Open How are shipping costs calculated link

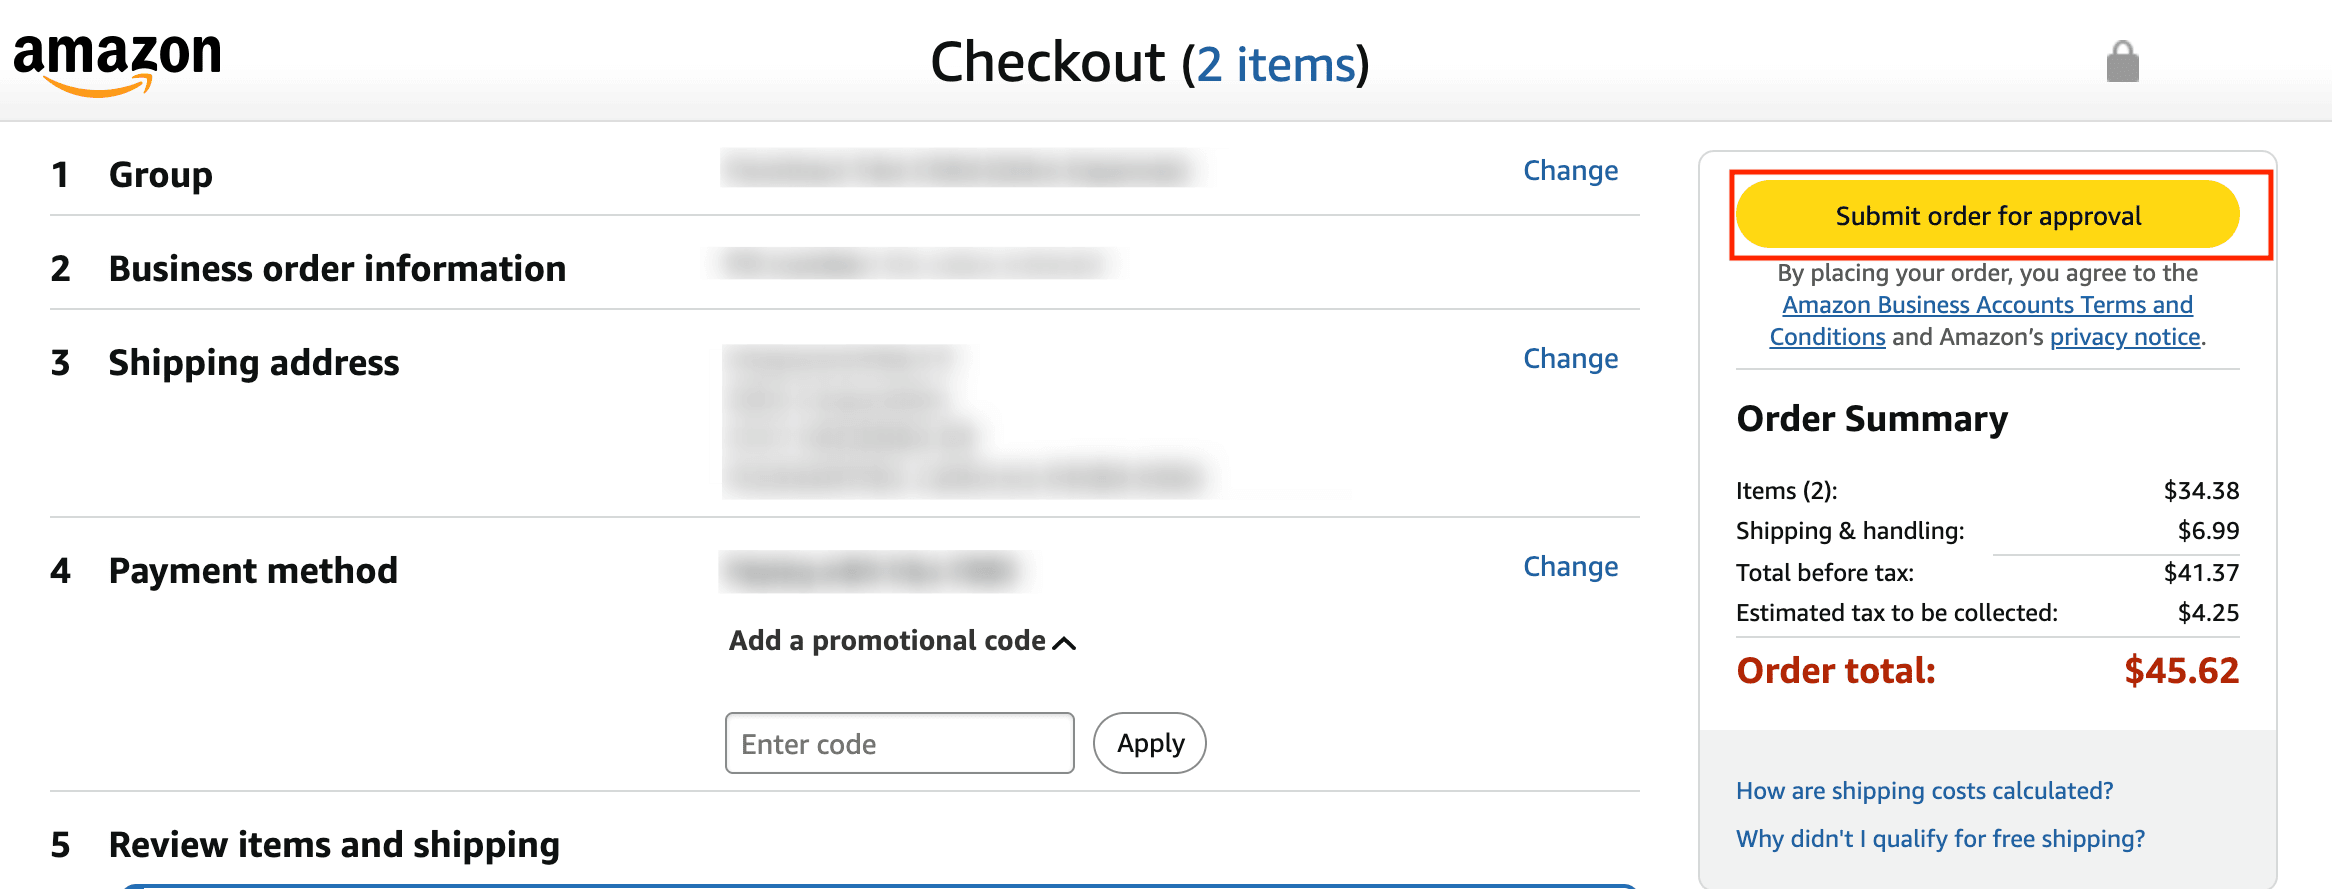click(x=1923, y=790)
